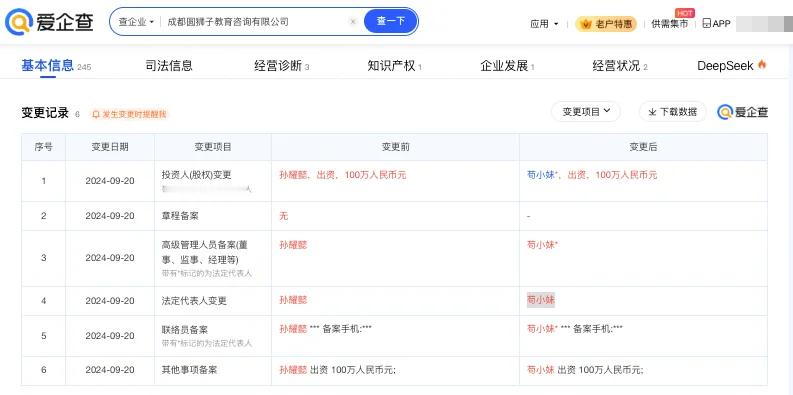Open the 供需集市 link
This screenshot has height=395, width=793.
[670, 24]
